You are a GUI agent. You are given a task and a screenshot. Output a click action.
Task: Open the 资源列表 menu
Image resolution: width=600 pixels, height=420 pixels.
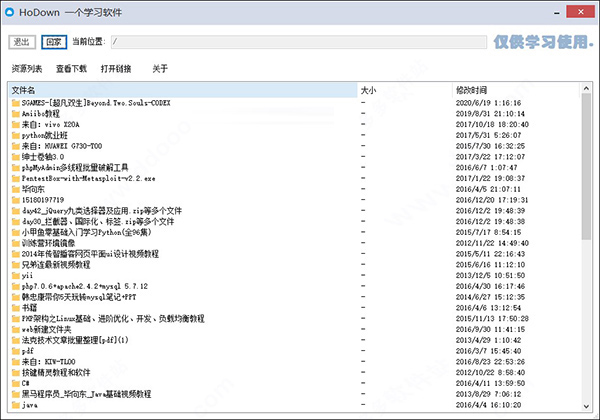27,69
